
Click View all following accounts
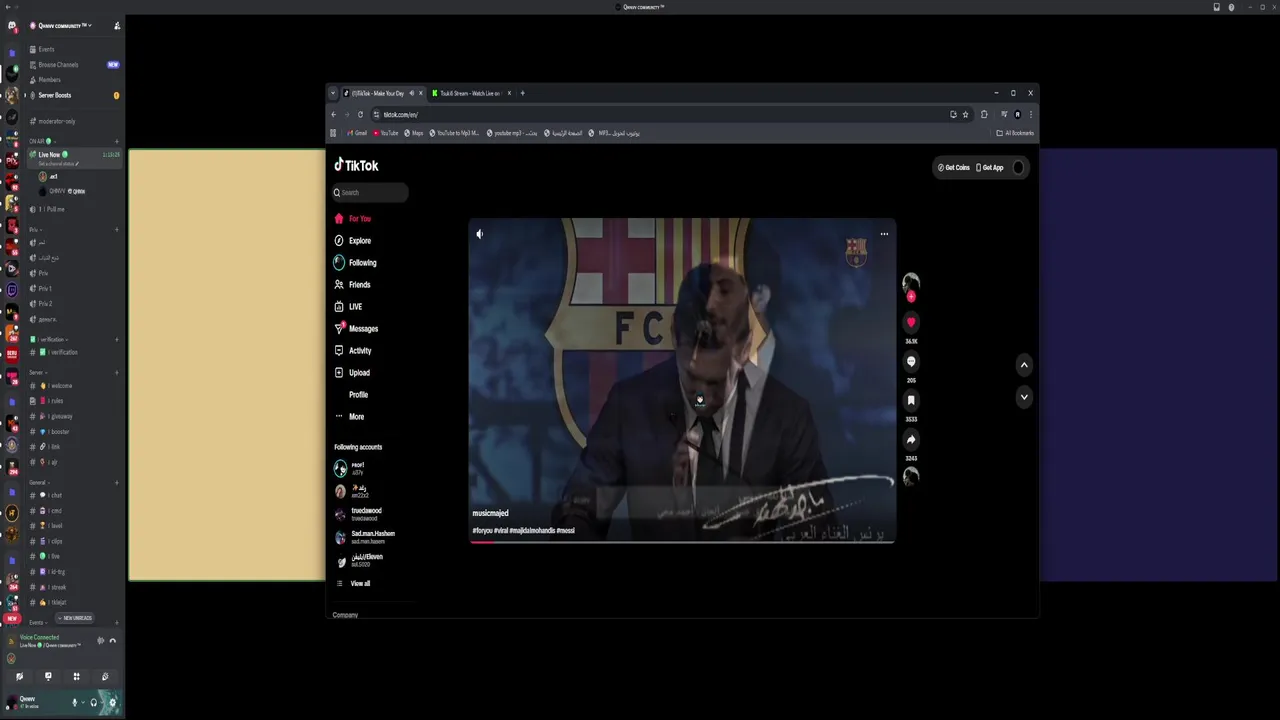[353, 583]
